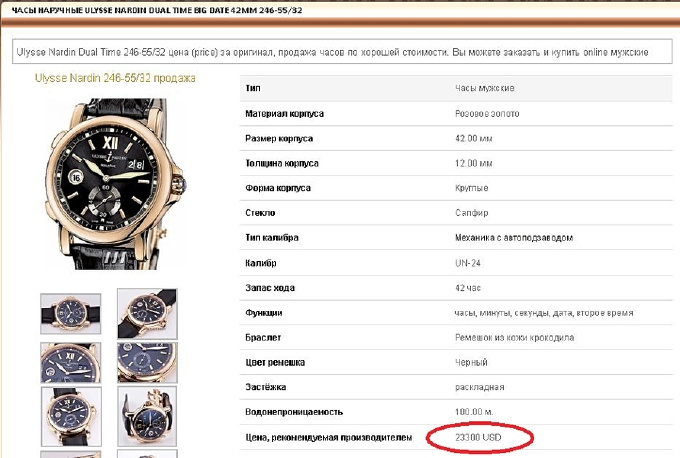Click the 'Калибр' row label
Viewport: 680px width, 458px height.
(x=262, y=262)
